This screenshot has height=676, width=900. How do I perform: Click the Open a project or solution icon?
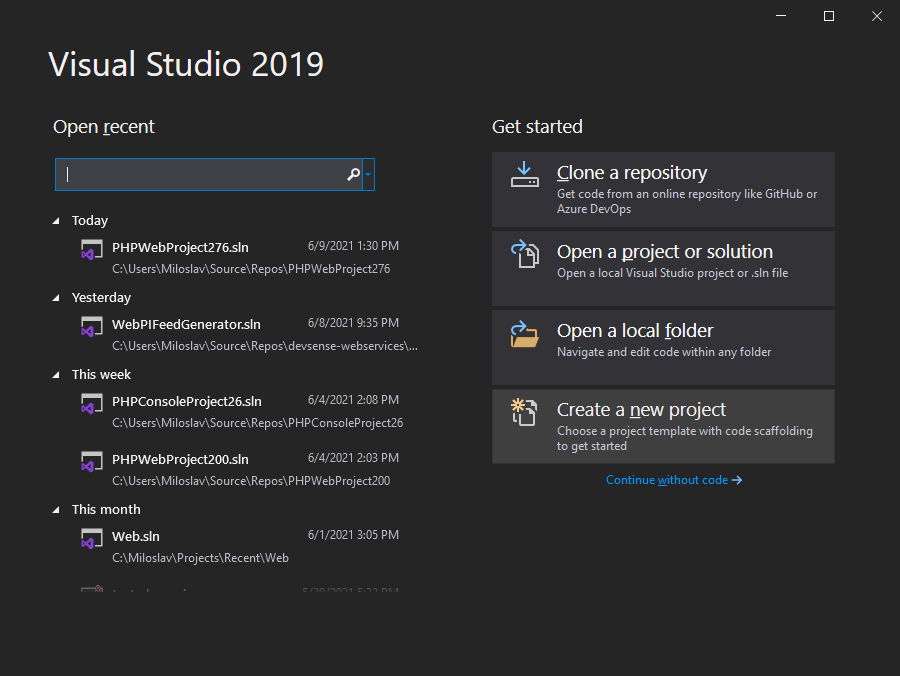525,254
